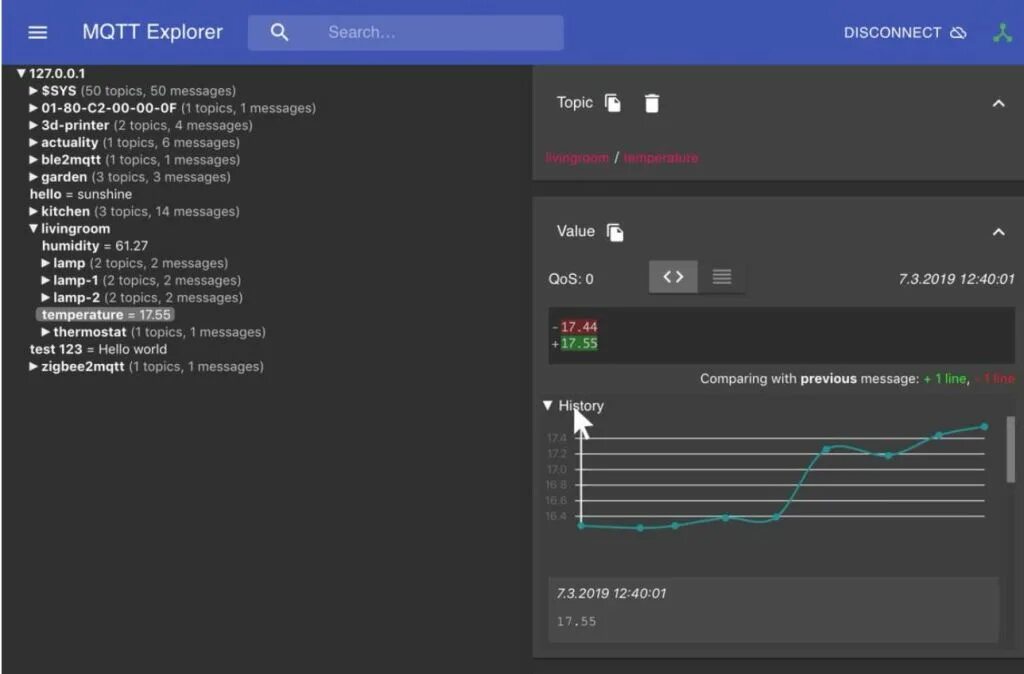Click the MQTT Explorer title
Screen dimensions: 1024x674
click(x=152, y=32)
